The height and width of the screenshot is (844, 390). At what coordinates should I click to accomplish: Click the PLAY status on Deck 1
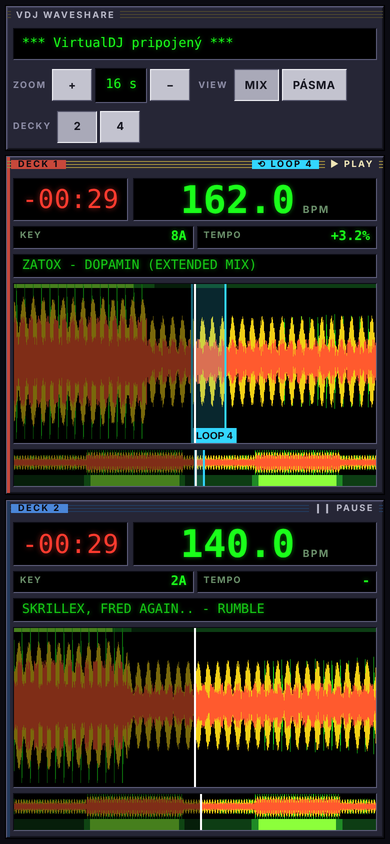(x=352, y=164)
